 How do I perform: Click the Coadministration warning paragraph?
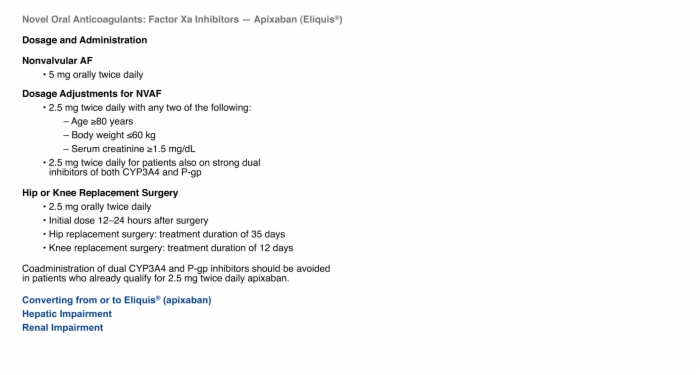(x=176, y=274)
